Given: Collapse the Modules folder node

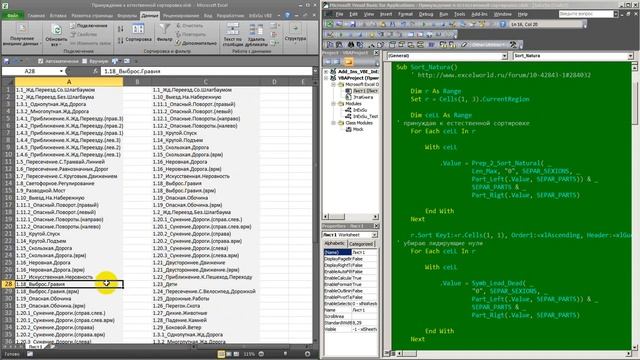Looking at the screenshot, I should pos(333,104).
